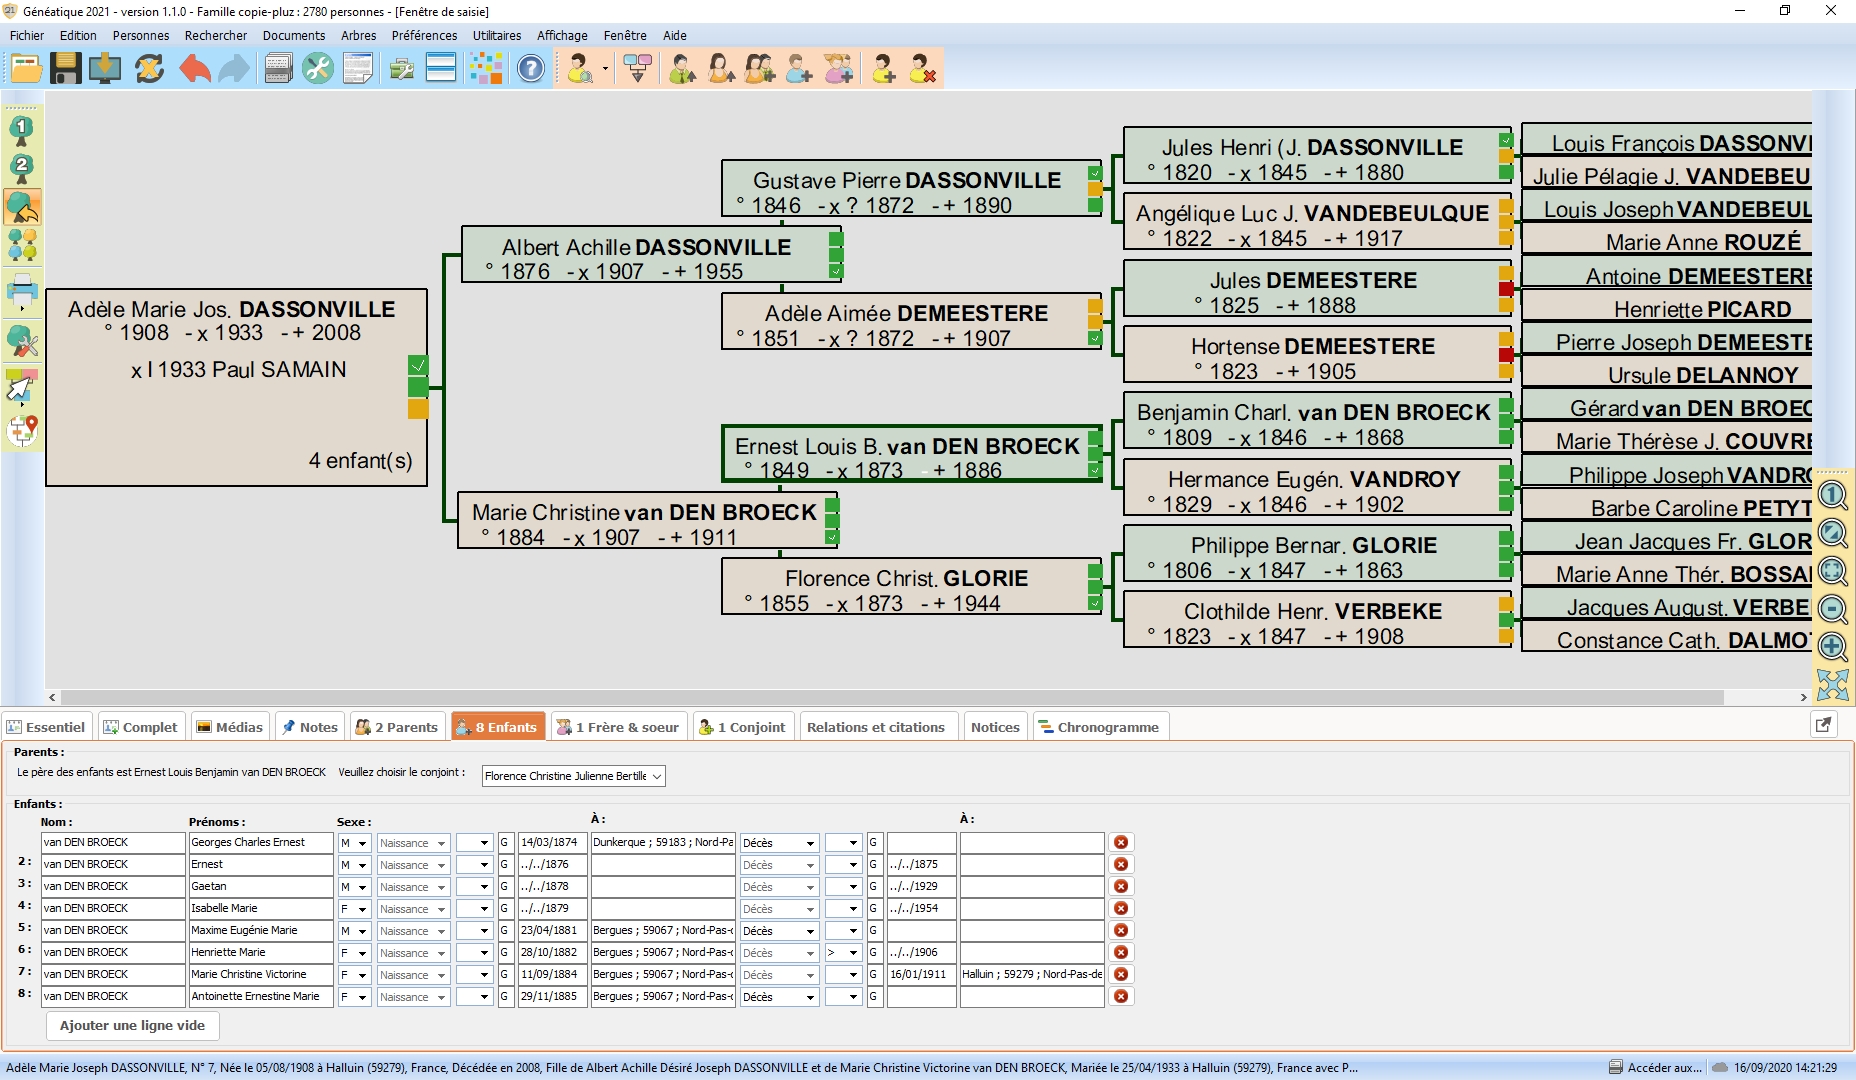Viewport: 1856px width, 1080px height.
Task: Click the tree map pin icon
Action: coord(22,431)
